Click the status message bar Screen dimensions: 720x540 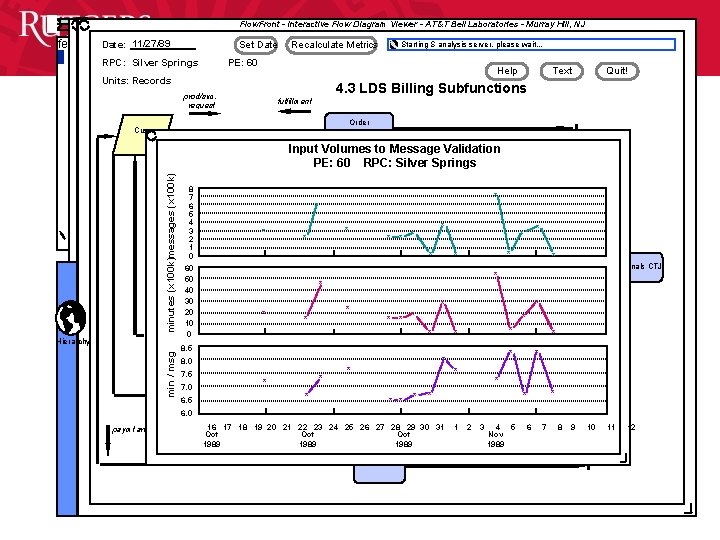coord(531,45)
